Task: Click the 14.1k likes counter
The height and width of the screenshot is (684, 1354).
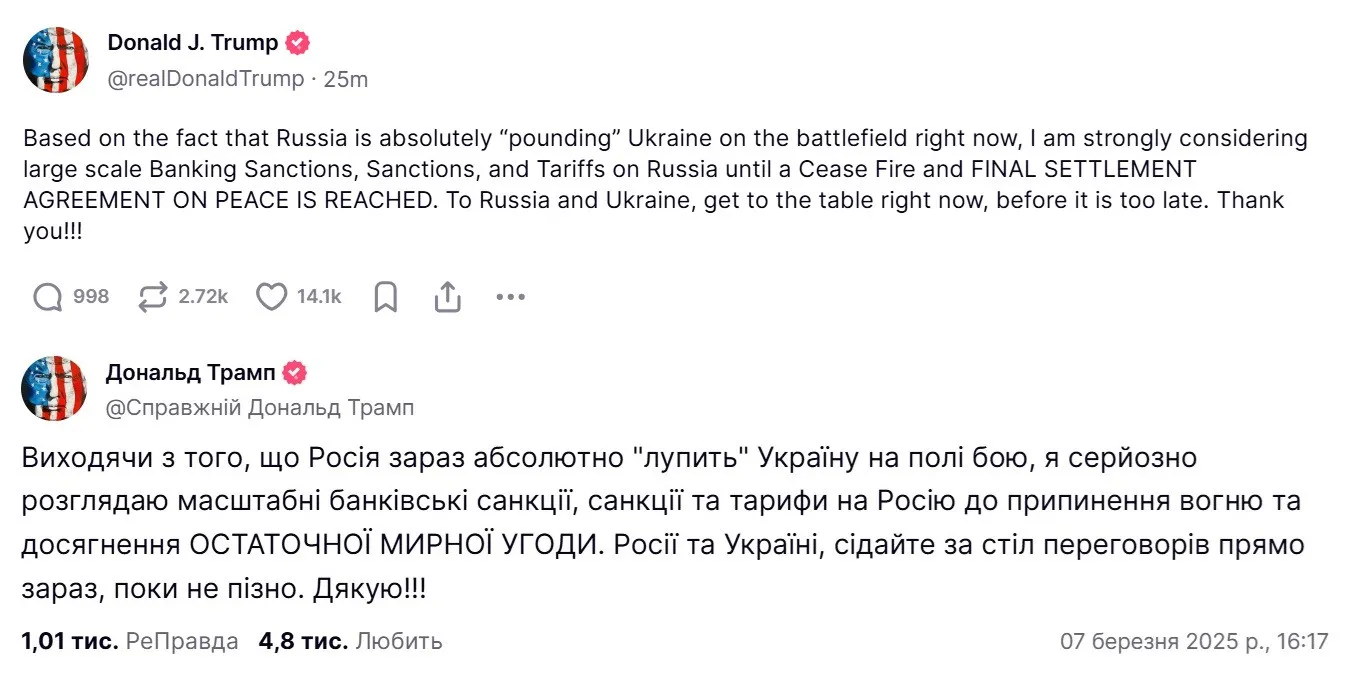Action: 318,296
